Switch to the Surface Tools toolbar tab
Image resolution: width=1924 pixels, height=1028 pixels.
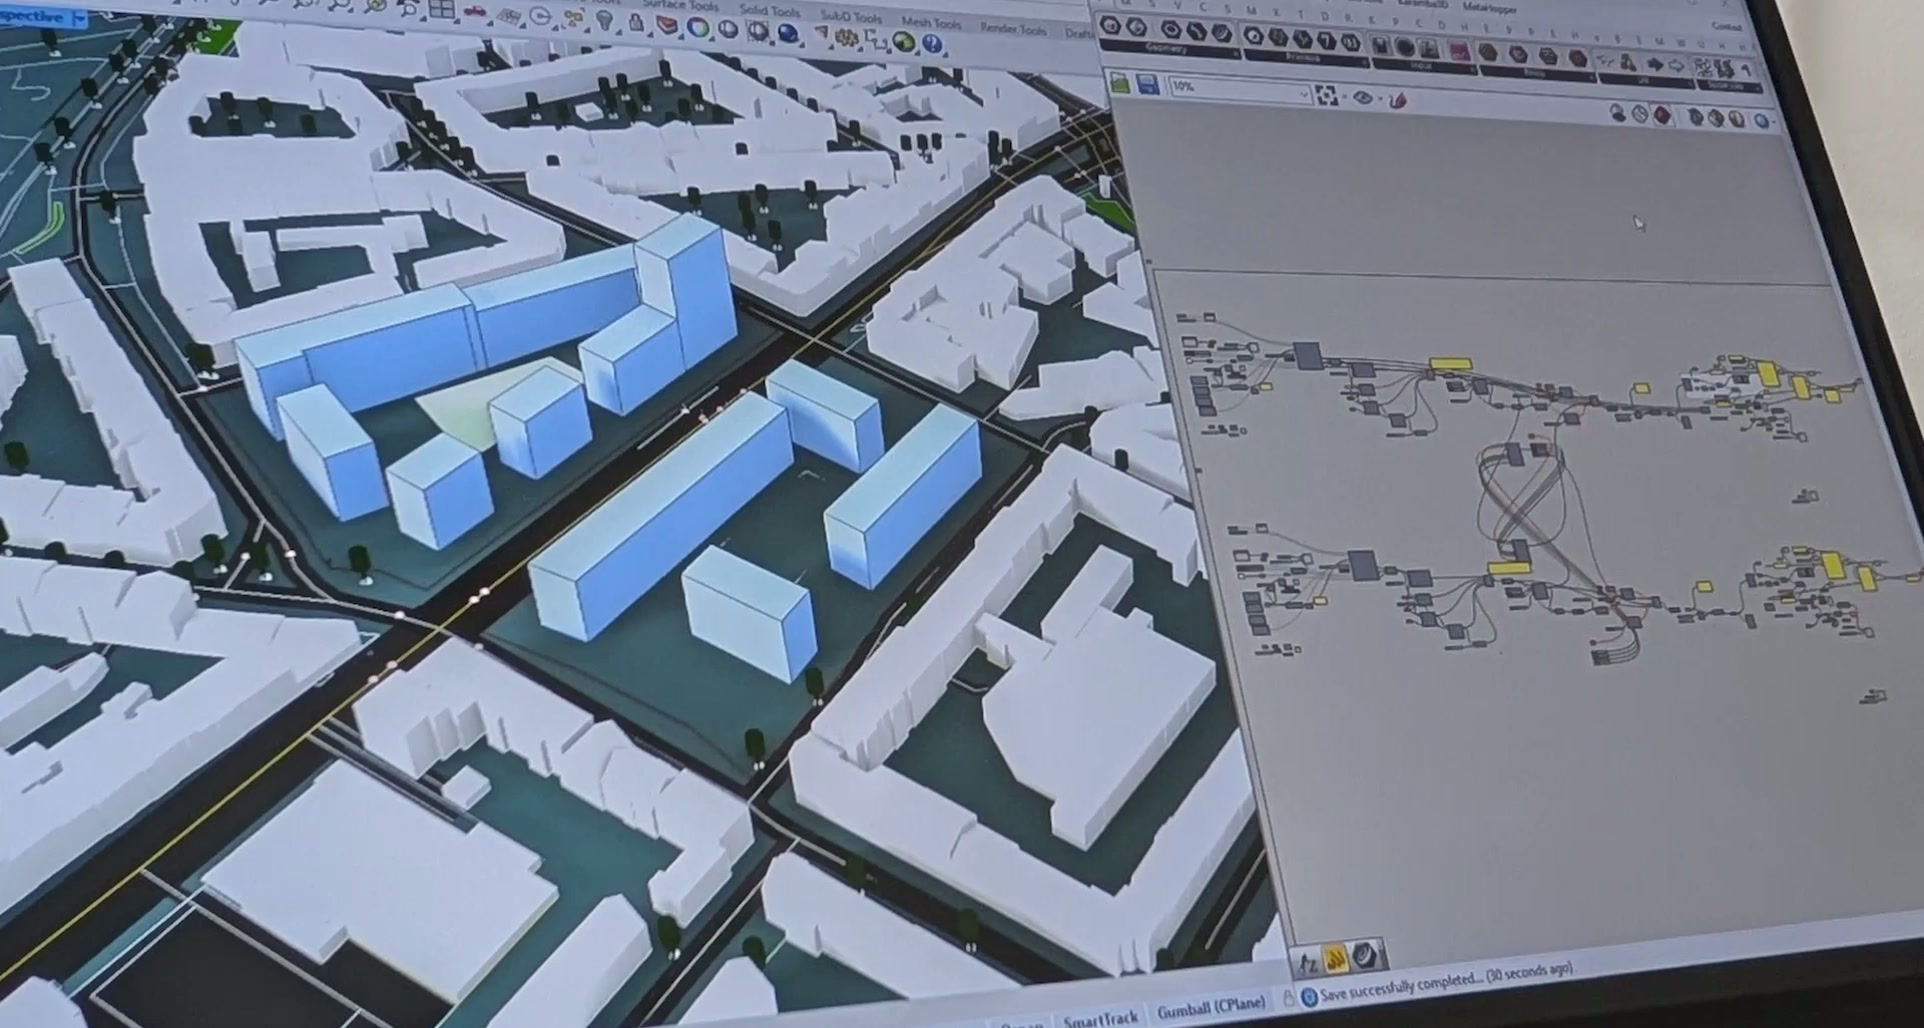(679, 5)
